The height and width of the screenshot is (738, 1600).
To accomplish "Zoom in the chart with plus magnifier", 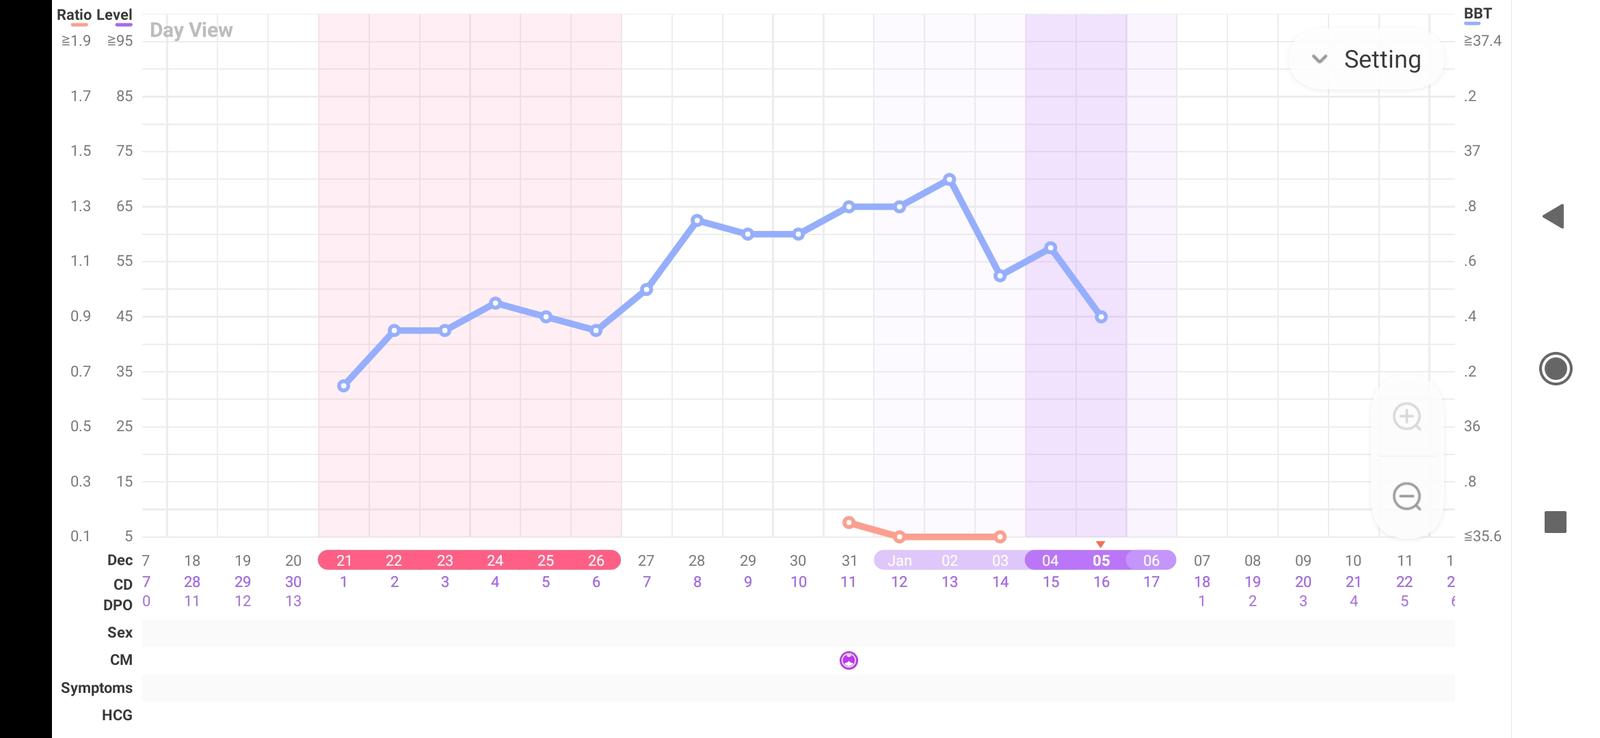I will point(1407,417).
